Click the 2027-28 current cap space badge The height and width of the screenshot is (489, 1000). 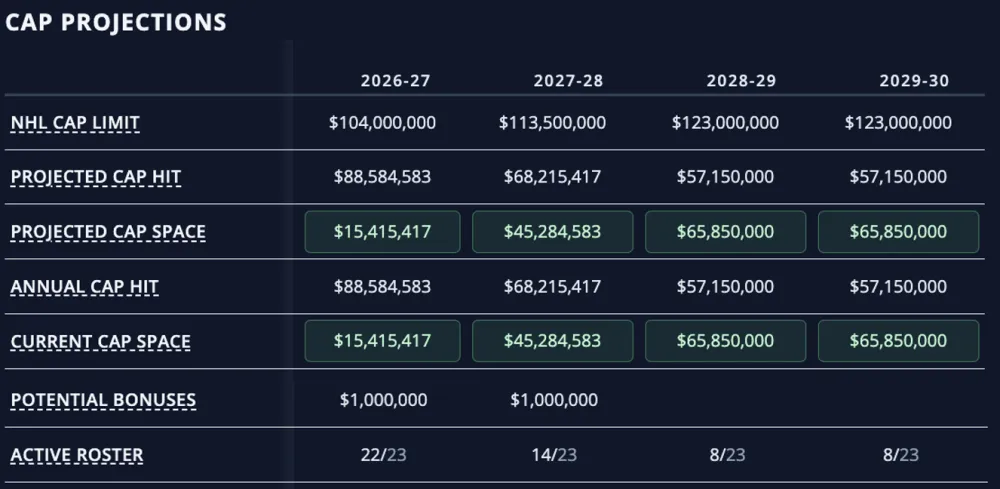point(552,340)
